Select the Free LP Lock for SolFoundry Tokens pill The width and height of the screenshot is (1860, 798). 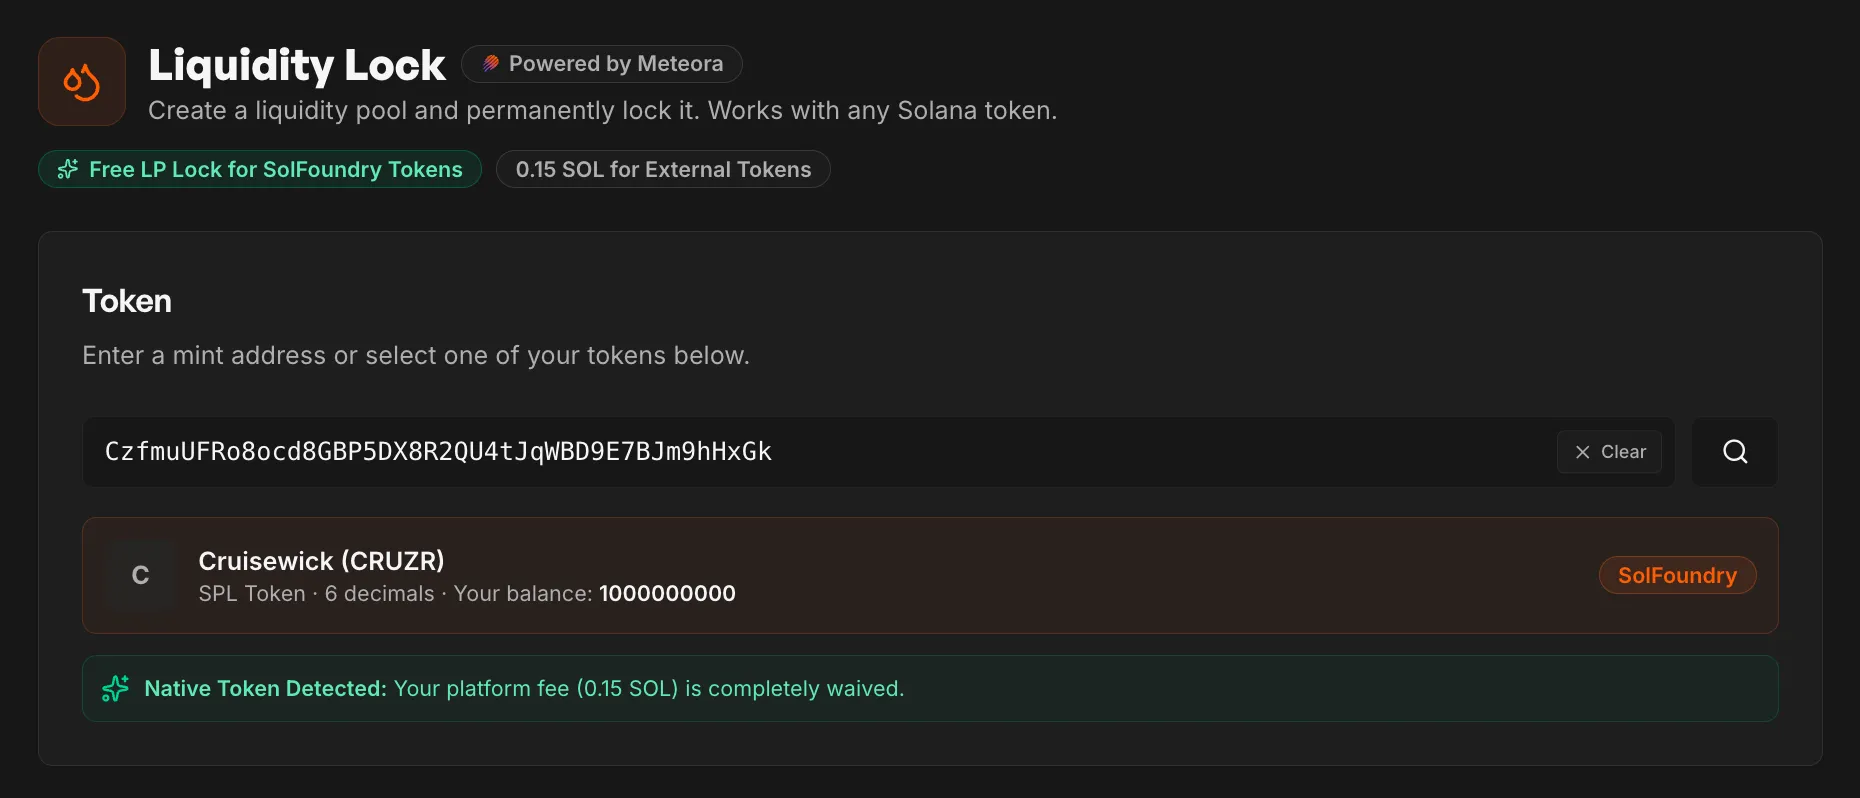(x=260, y=170)
